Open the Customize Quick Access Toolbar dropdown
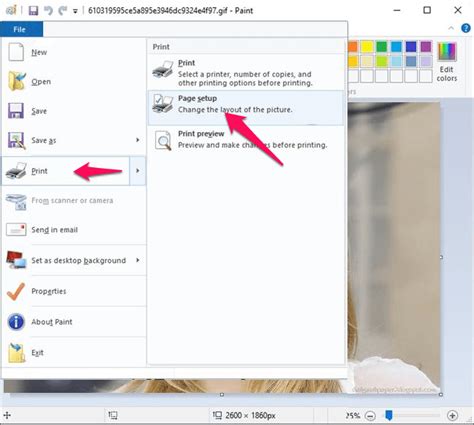The height and width of the screenshot is (425, 474). 75,11
